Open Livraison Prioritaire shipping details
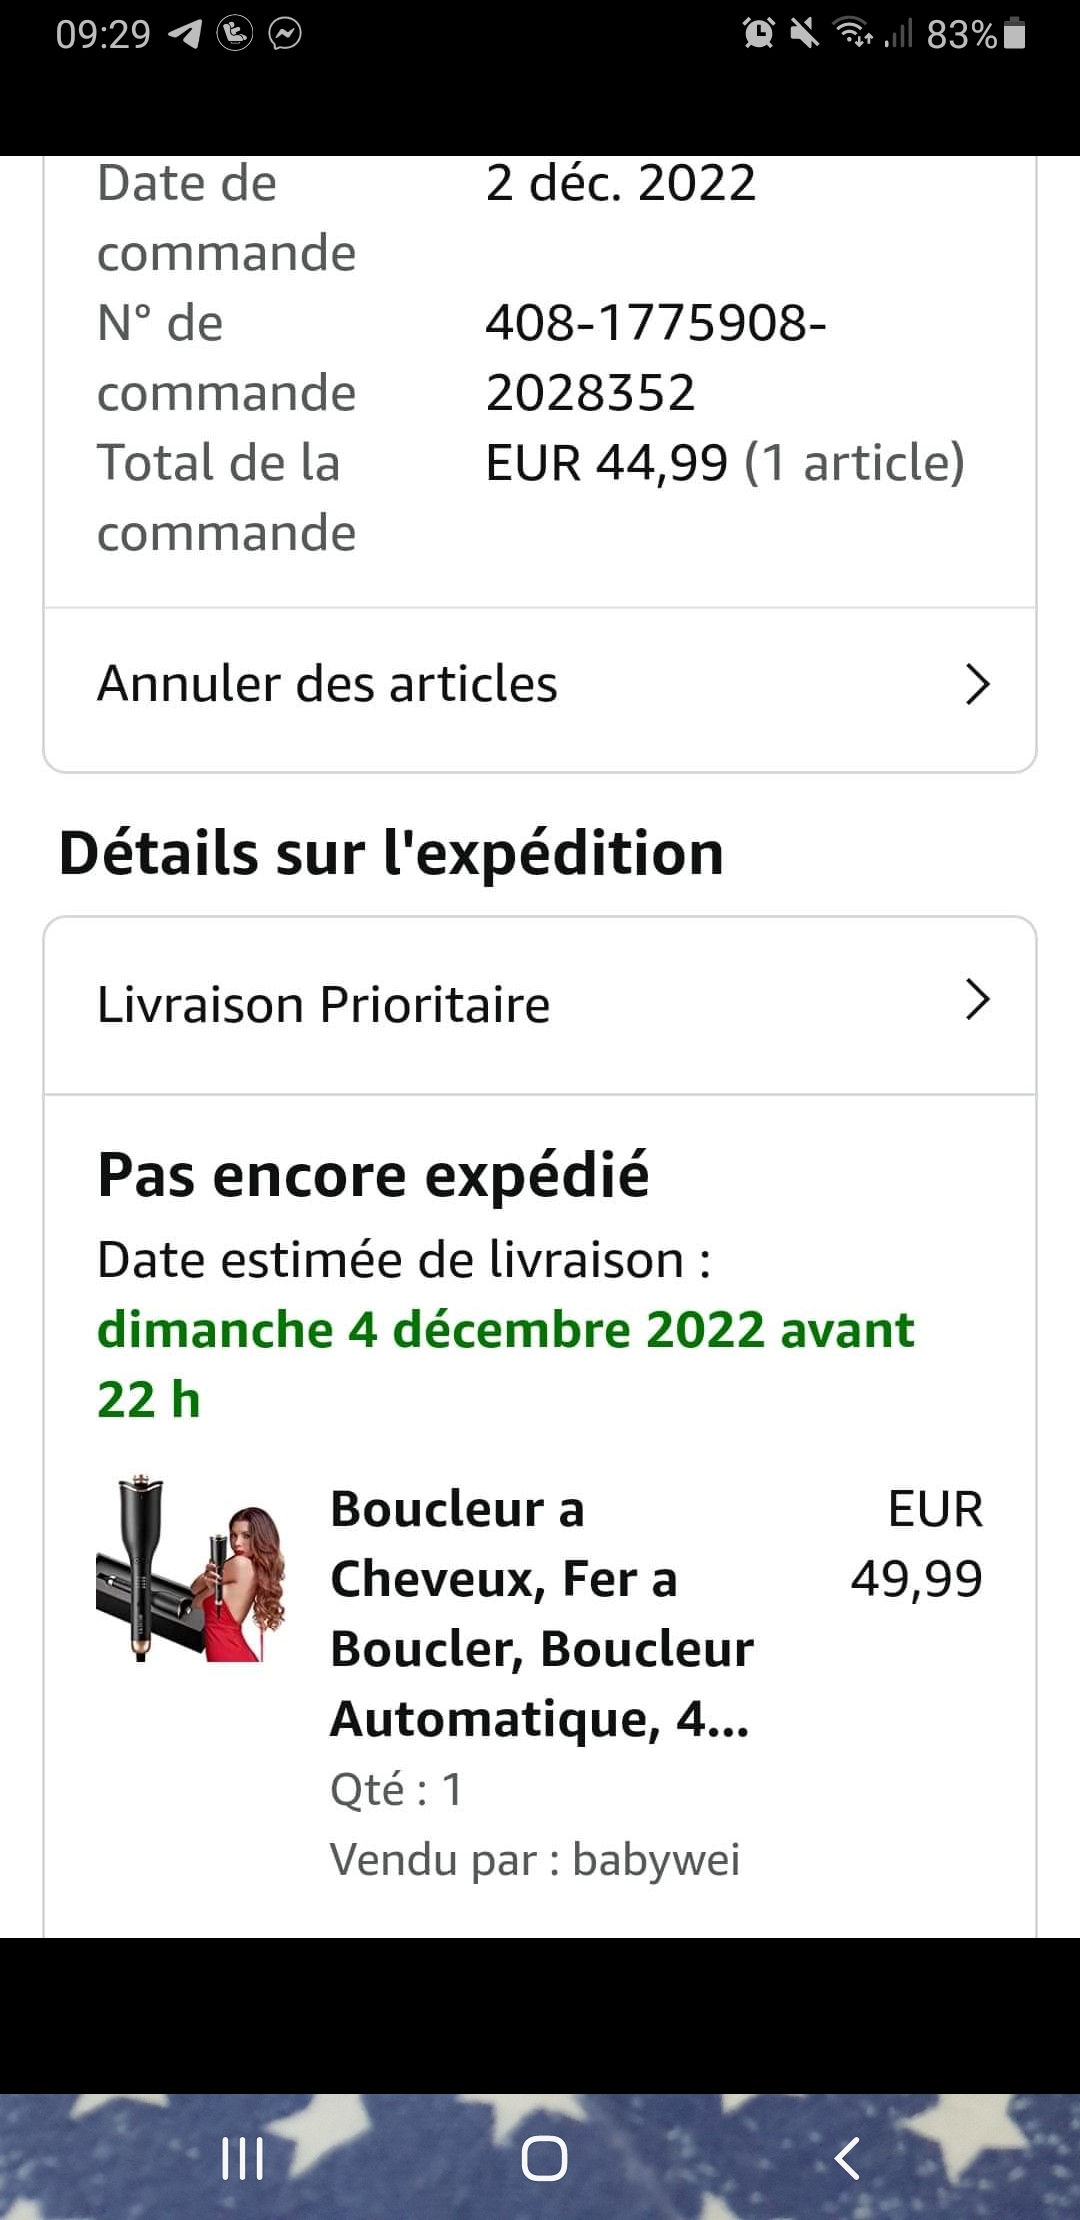This screenshot has width=1080, height=2220. pos(323,1004)
